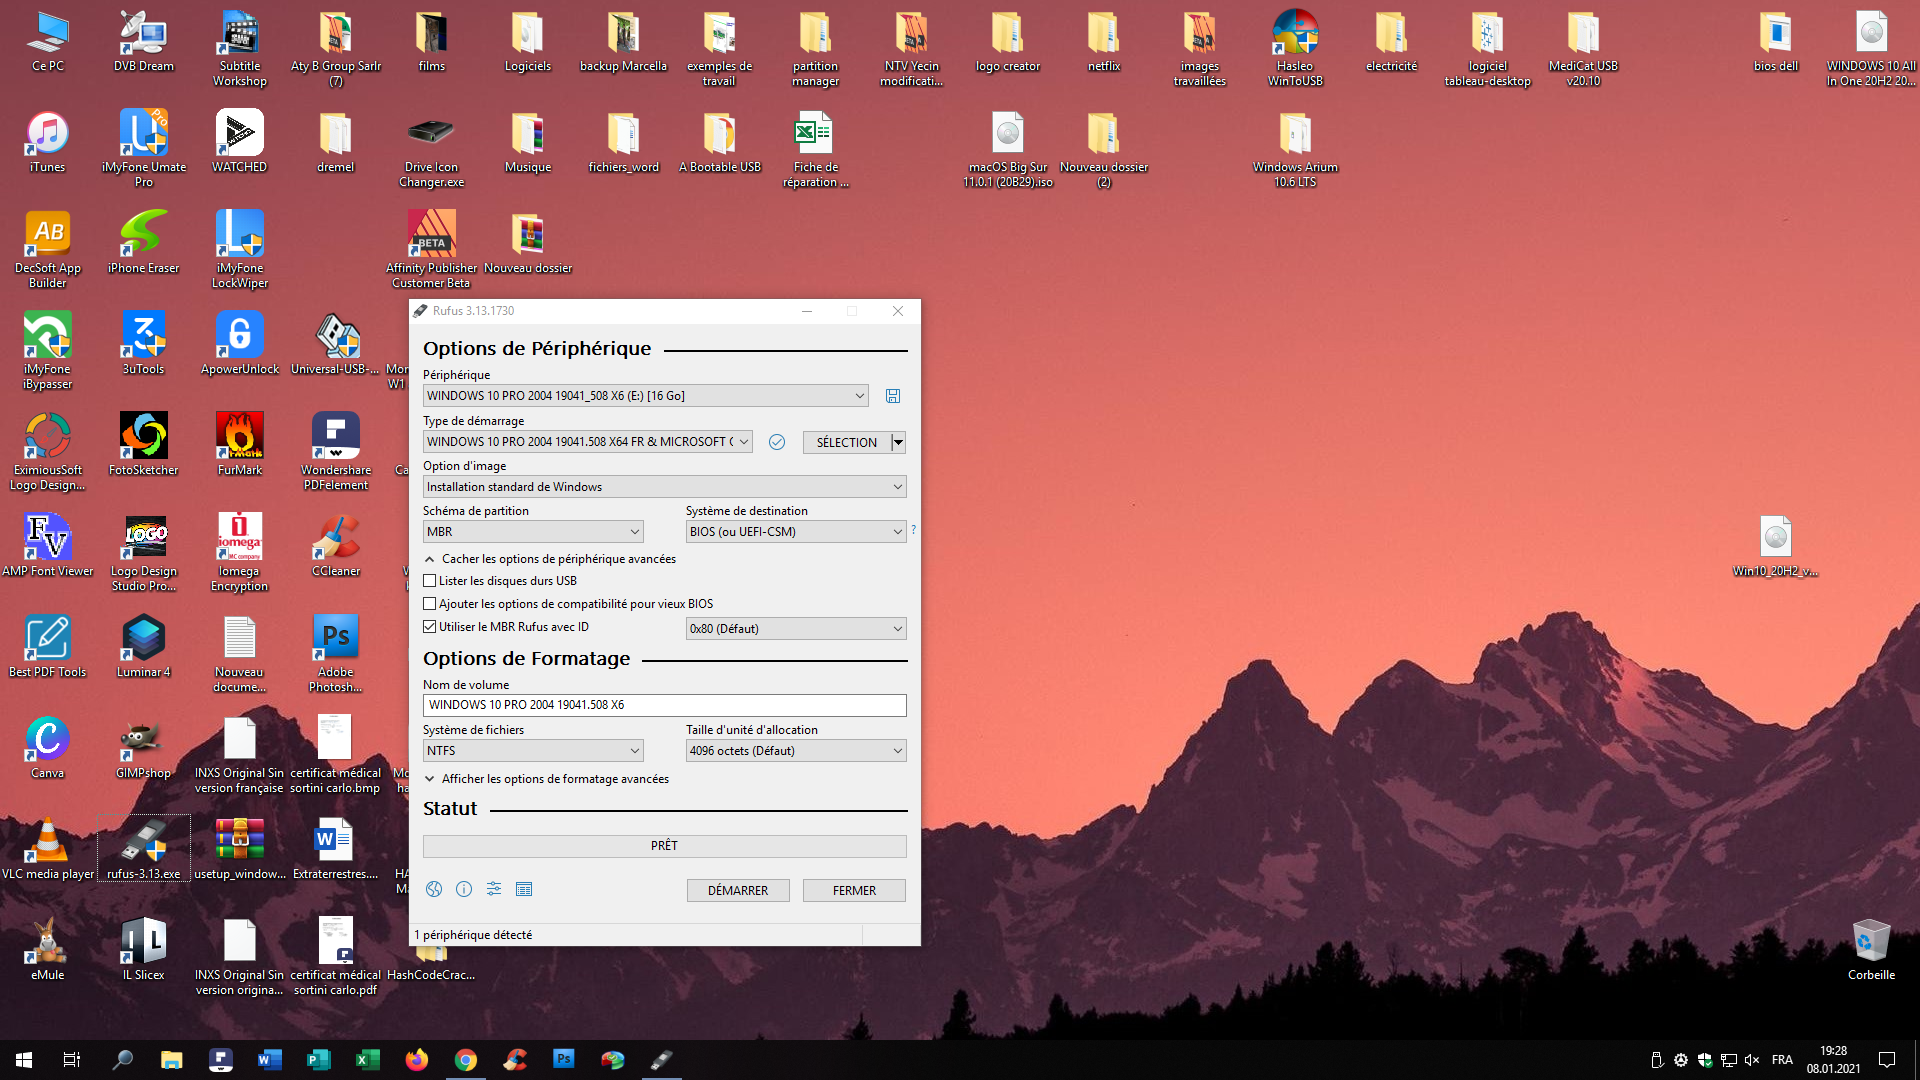Uncheck Utiliser le MBR Rufus avec ID
The width and height of the screenshot is (1920, 1080).
coord(430,627)
